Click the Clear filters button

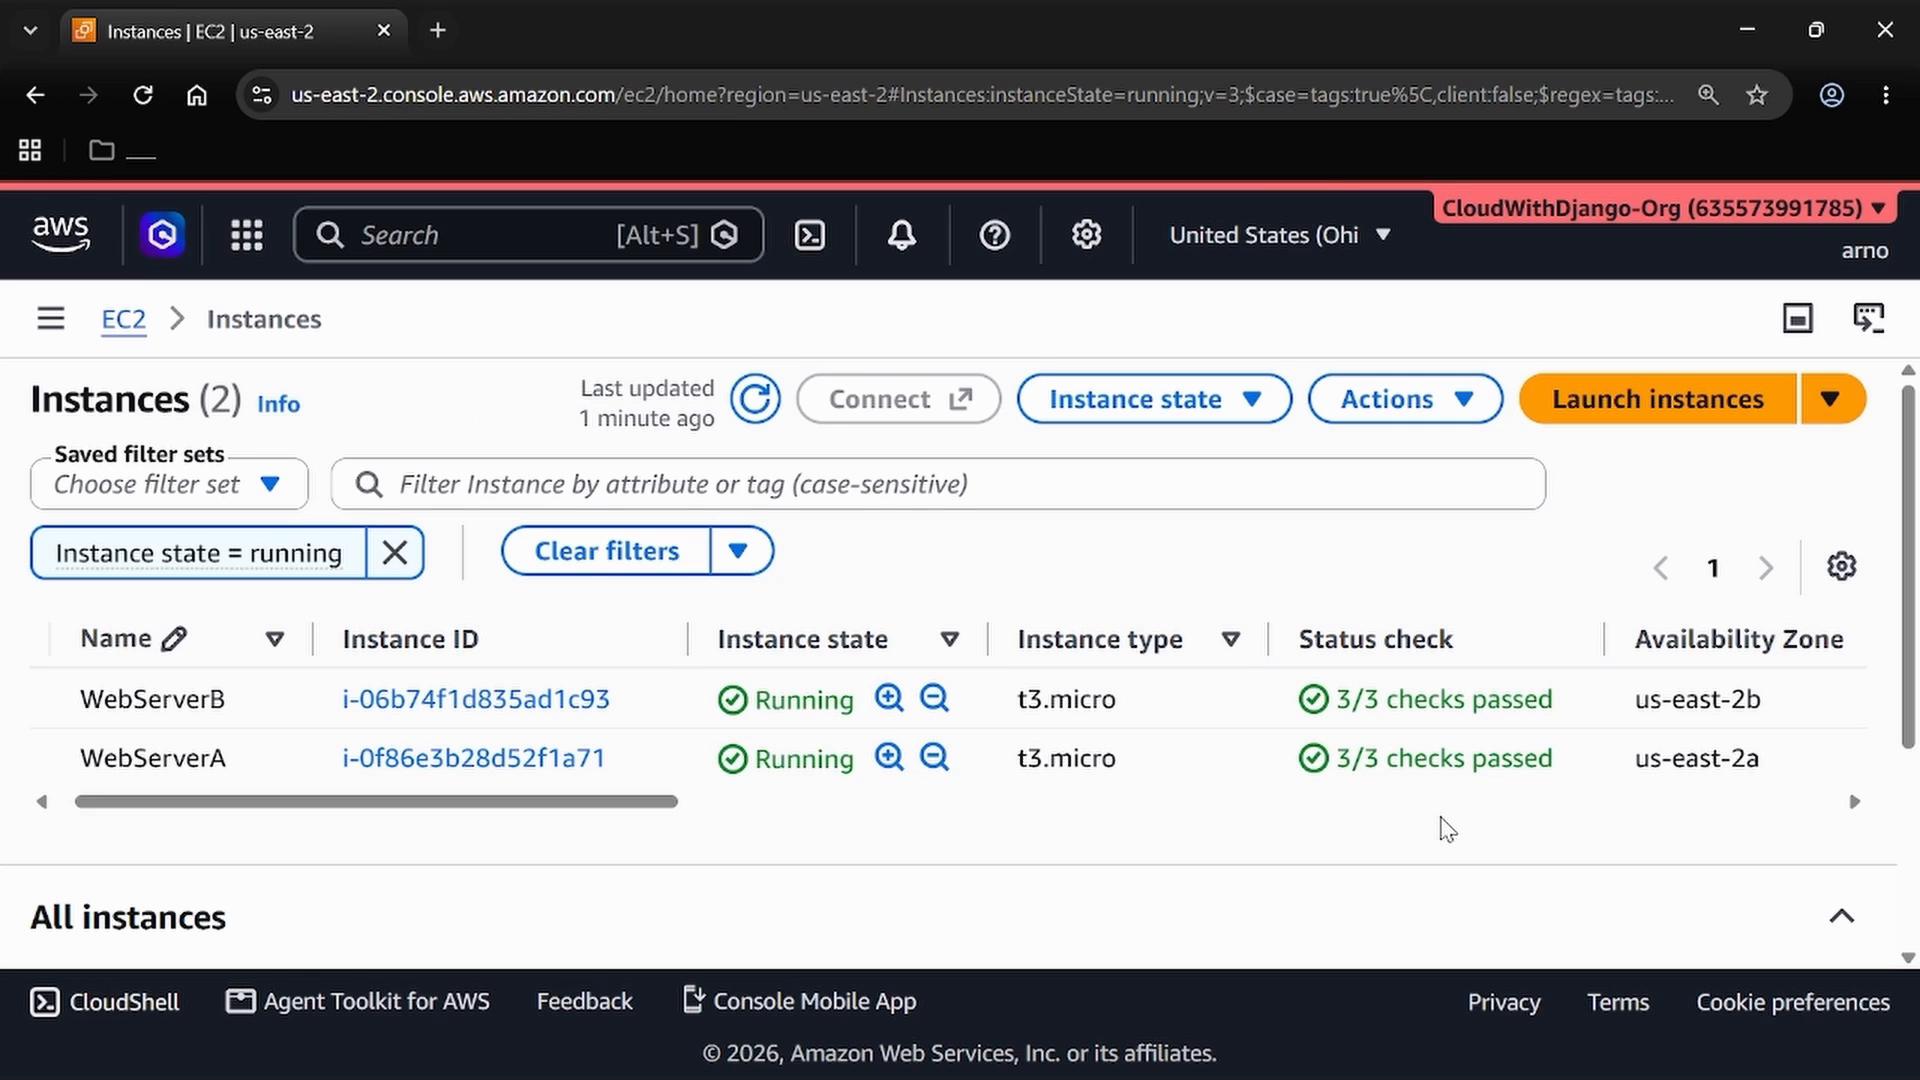click(x=606, y=551)
